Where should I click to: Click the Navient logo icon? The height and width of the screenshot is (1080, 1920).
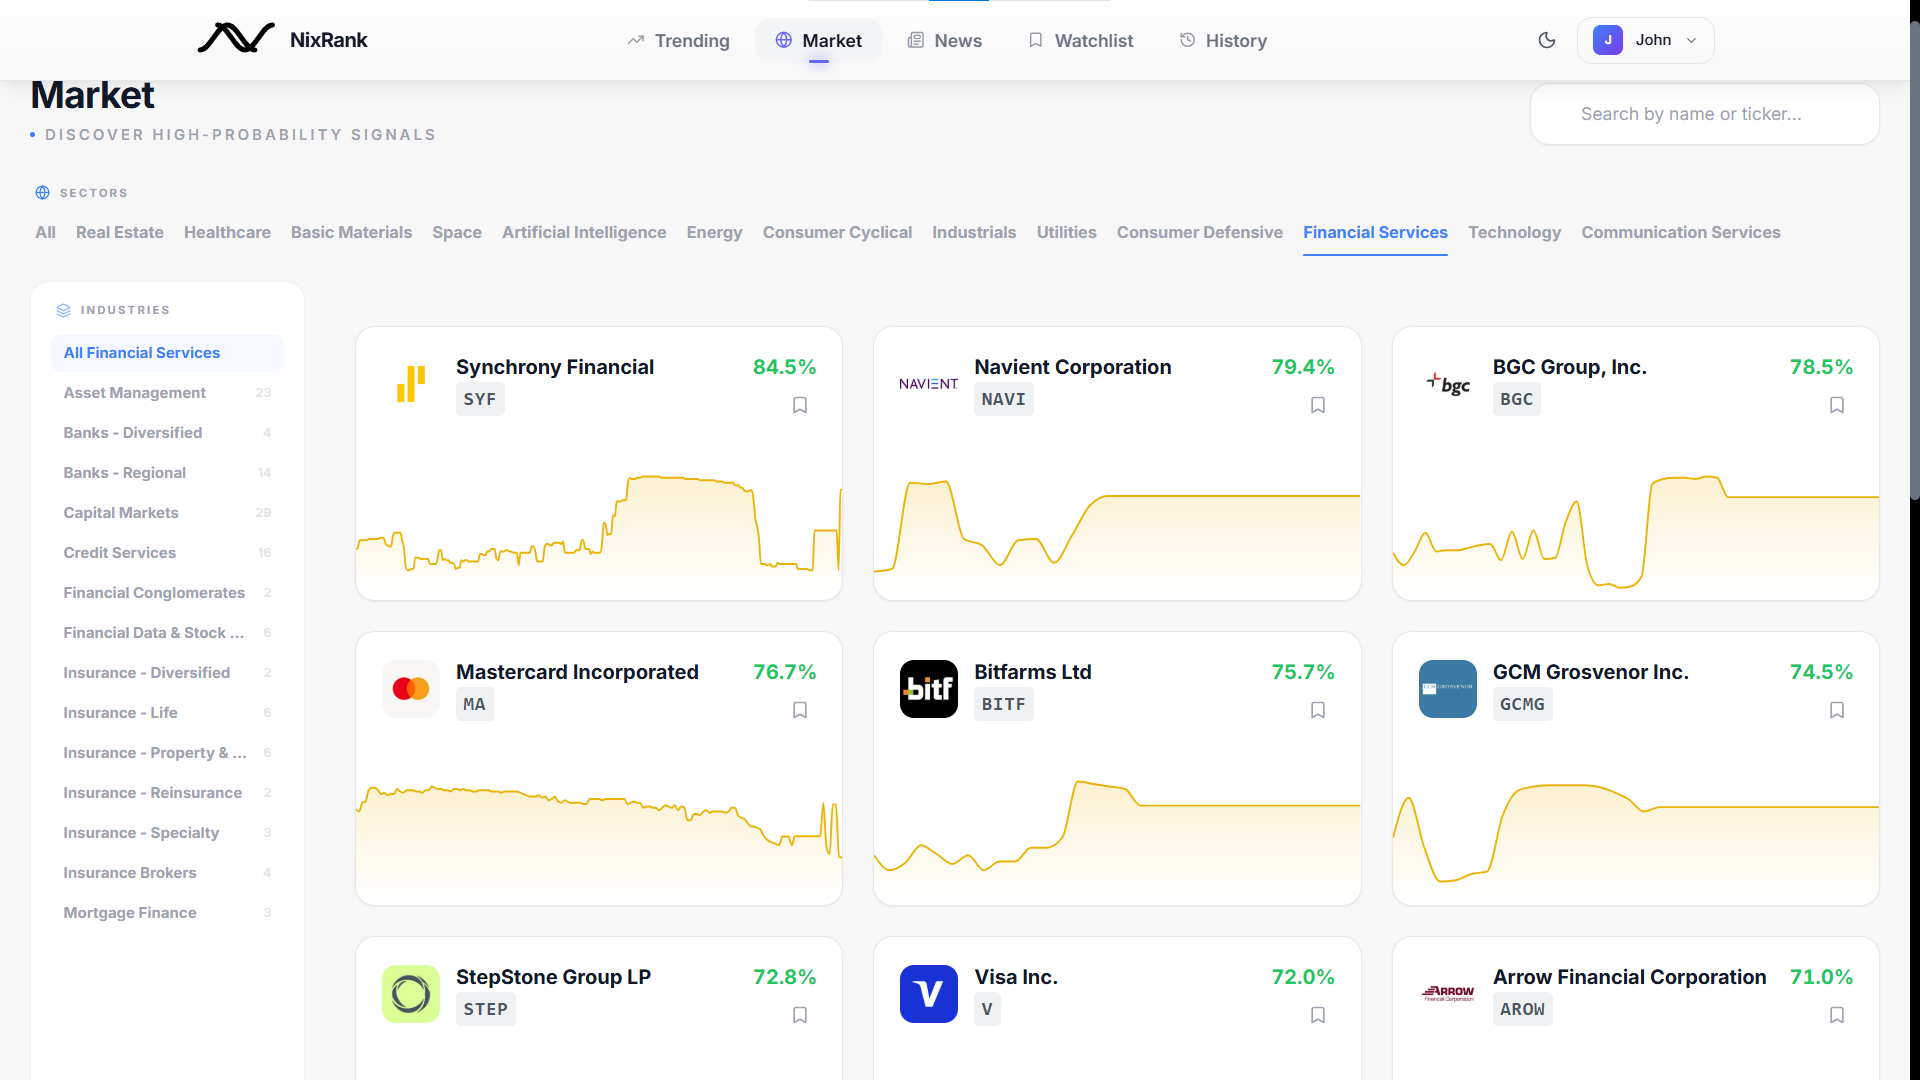click(x=929, y=384)
